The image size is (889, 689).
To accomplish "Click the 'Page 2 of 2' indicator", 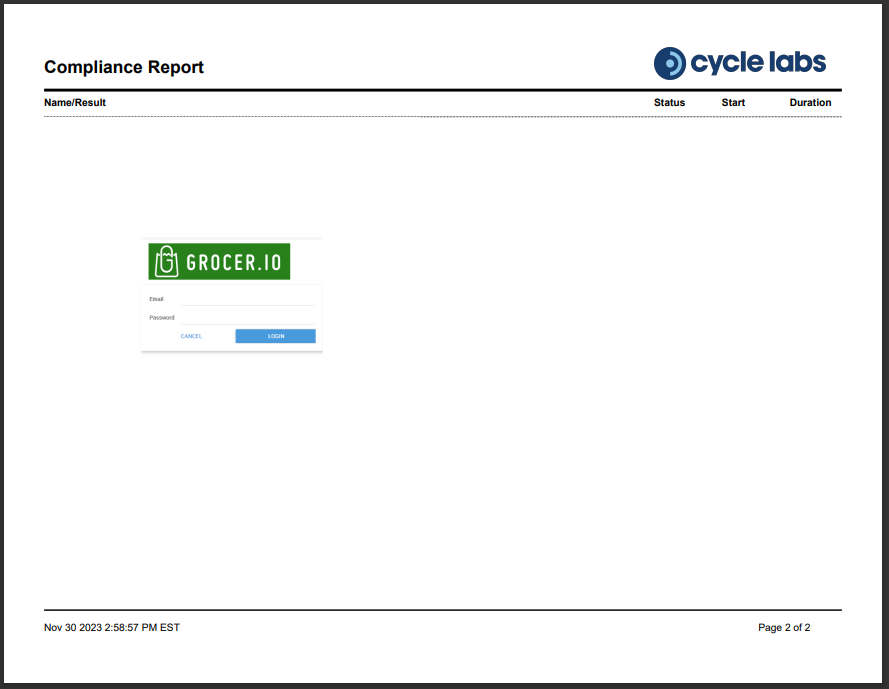I will point(784,628).
